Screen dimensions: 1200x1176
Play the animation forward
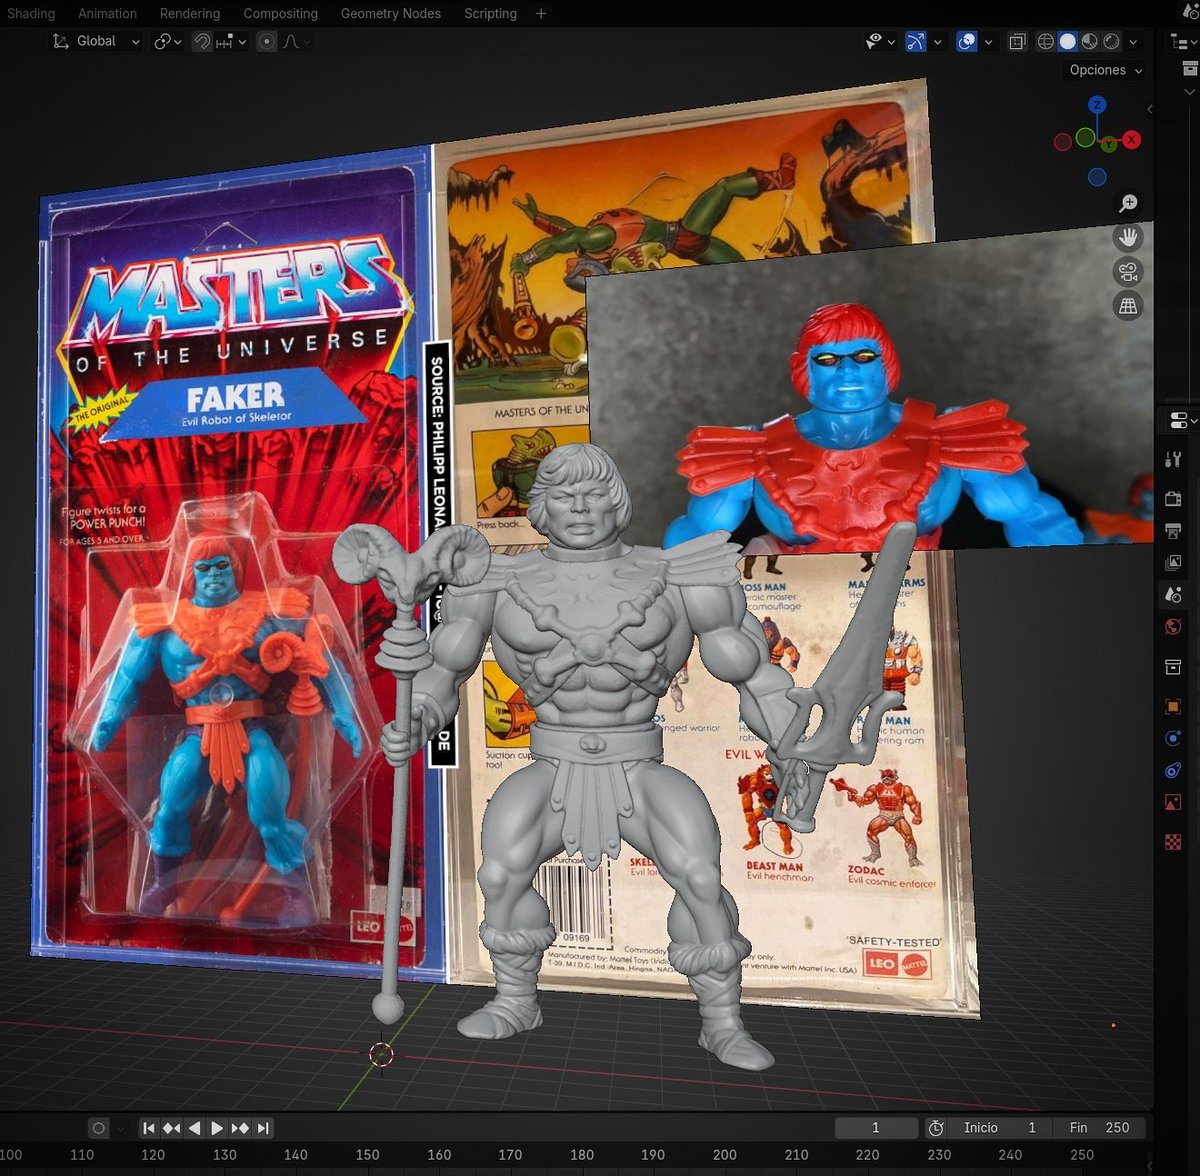(216, 1128)
